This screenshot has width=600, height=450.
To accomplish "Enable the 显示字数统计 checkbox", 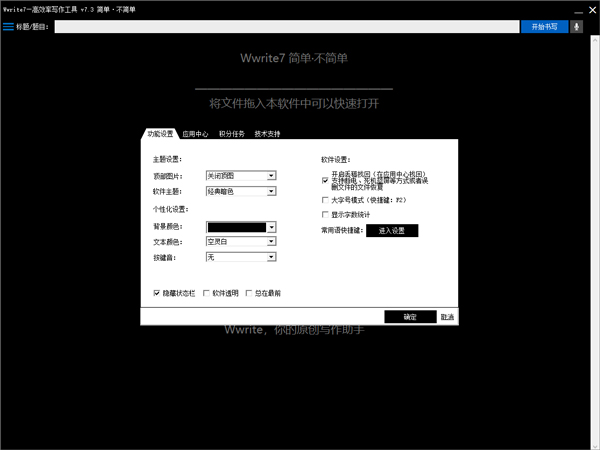I will click(x=325, y=214).
